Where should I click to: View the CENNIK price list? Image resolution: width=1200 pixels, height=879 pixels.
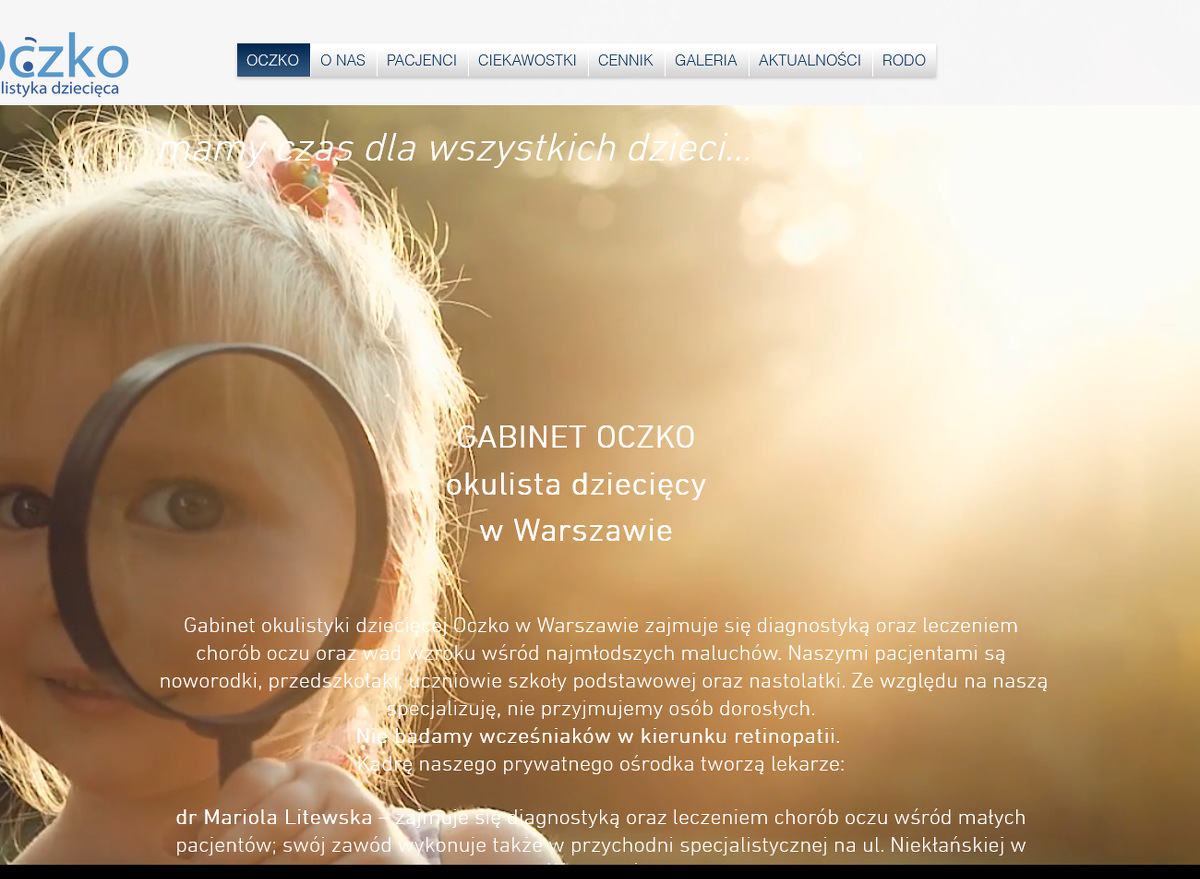coord(626,60)
